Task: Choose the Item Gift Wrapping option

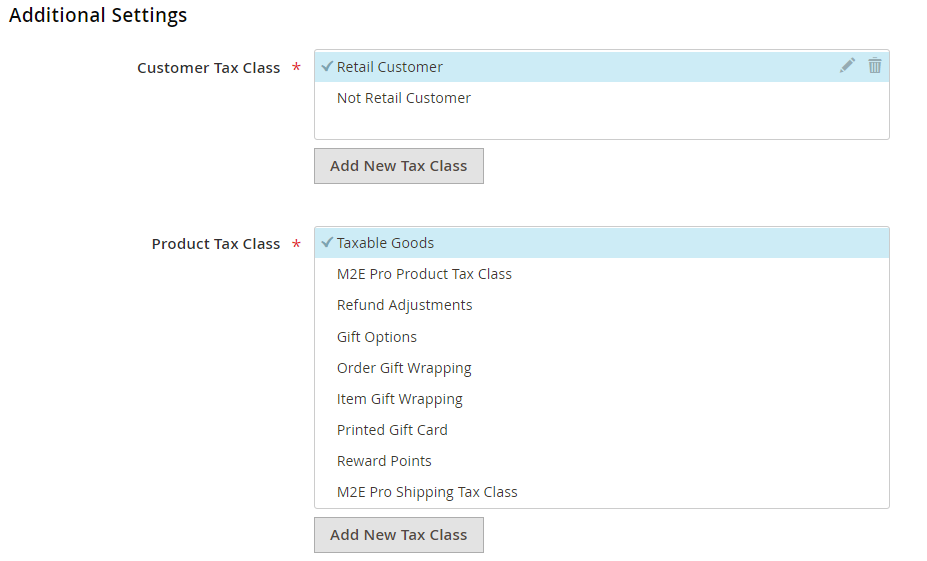Action: point(400,399)
